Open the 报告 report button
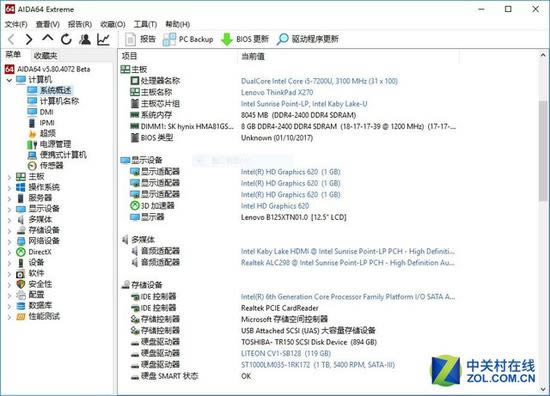 pyautogui.click(x=140, y=39)
